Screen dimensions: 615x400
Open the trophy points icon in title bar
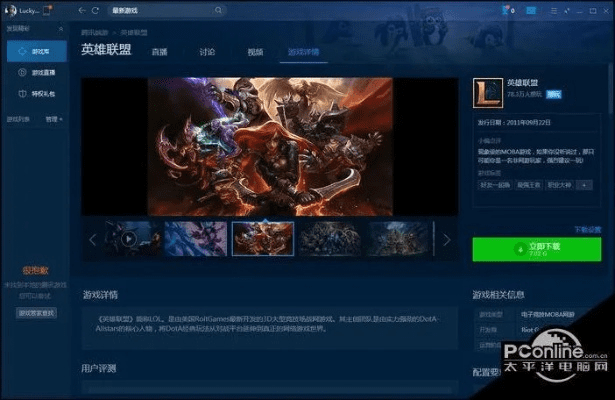pyautogui.click(x=507, y=10)
